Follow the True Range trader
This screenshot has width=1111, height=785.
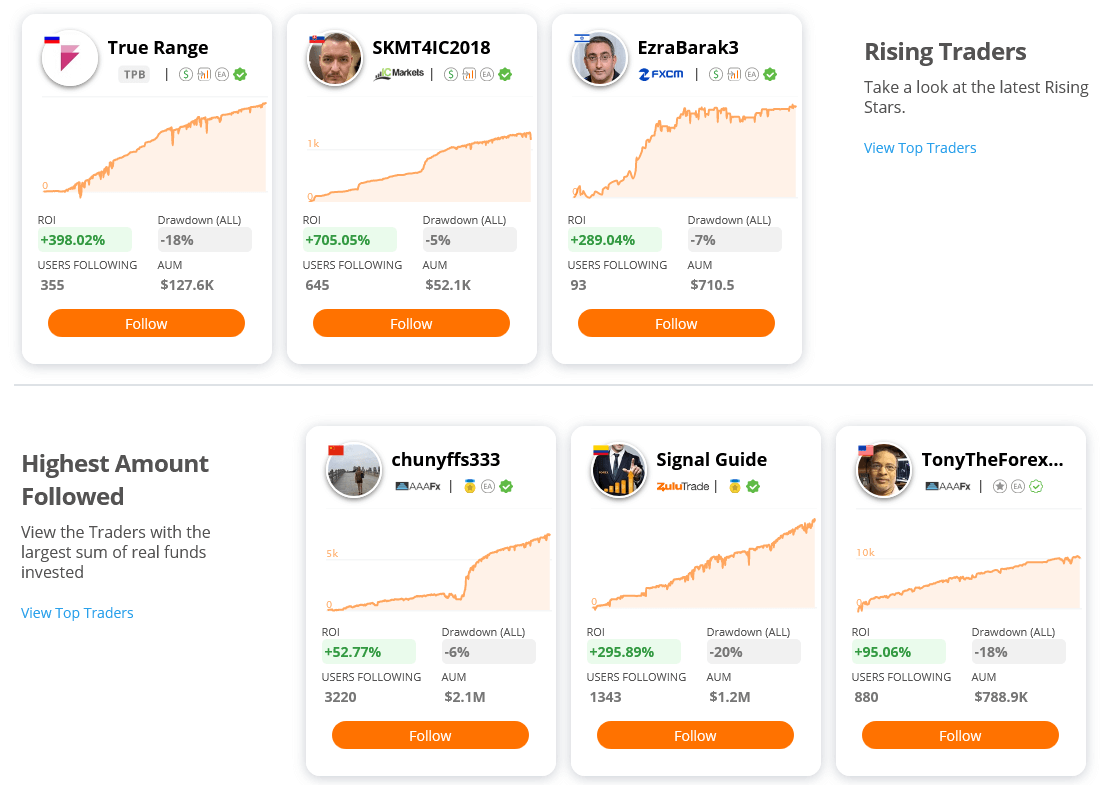click(146, 323)
